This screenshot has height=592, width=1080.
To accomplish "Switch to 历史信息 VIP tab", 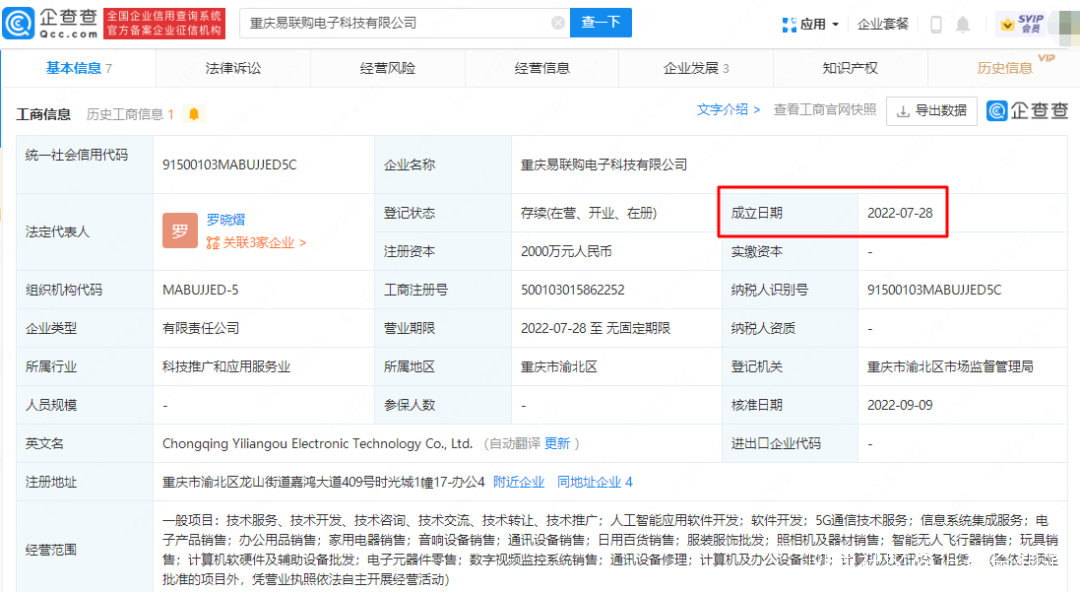I will 1005,68.
